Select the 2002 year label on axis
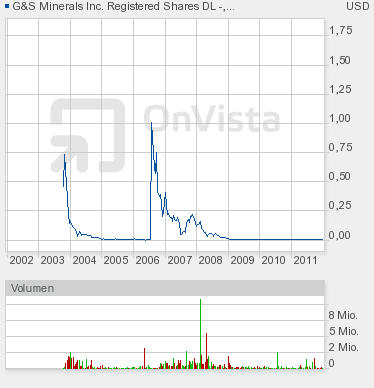This screenshot has width=374, height=388. [21, 260]
